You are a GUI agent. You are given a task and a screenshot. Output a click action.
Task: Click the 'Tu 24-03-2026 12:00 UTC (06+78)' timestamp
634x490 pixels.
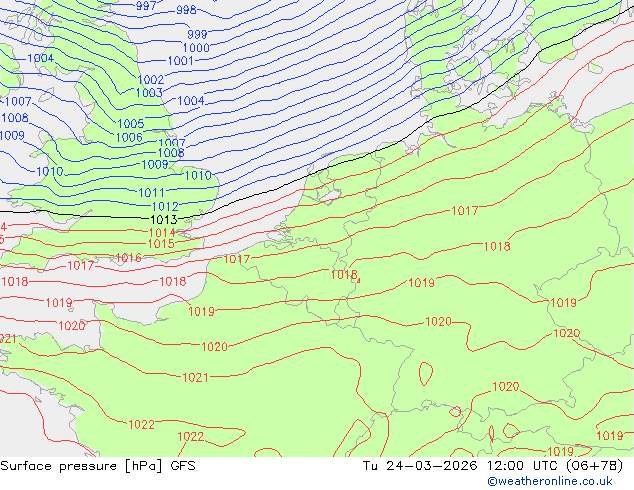(493, 466)
